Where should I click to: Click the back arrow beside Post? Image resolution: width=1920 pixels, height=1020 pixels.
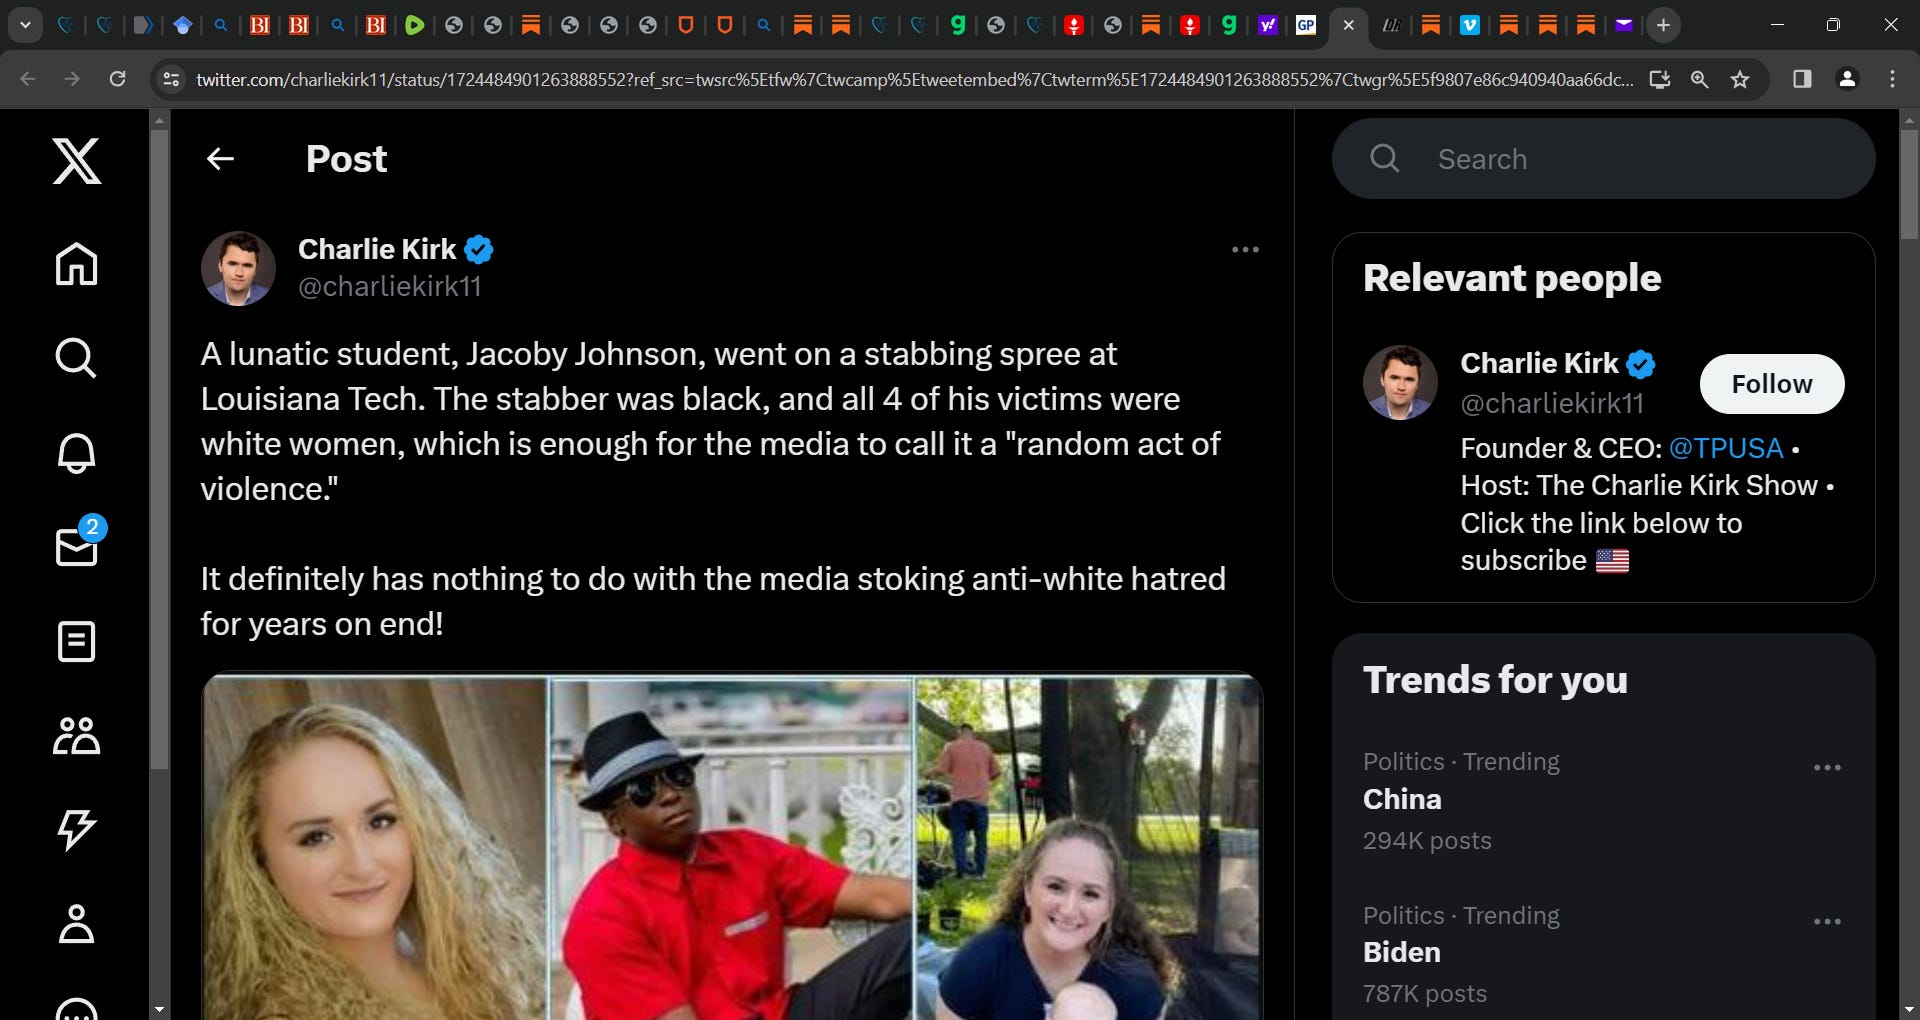pyautogui.click(x=220, y=158)
